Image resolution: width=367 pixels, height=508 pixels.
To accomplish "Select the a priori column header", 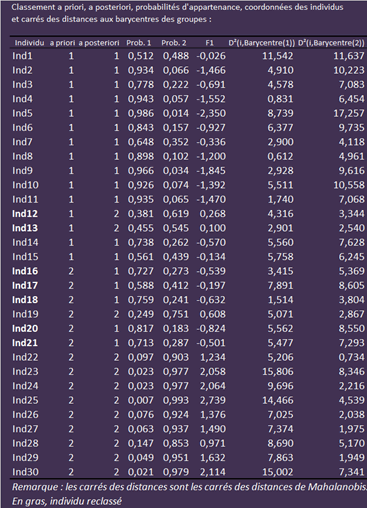I will 62,43.
